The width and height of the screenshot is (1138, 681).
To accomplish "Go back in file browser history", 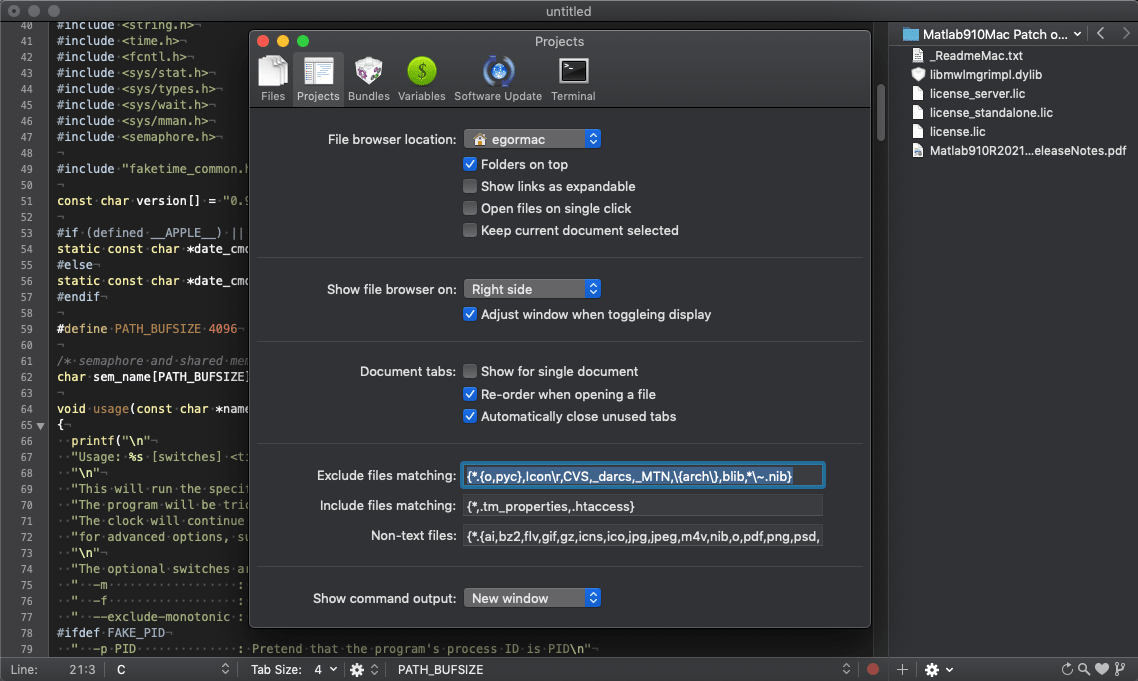I will (x=1100, y=34).
